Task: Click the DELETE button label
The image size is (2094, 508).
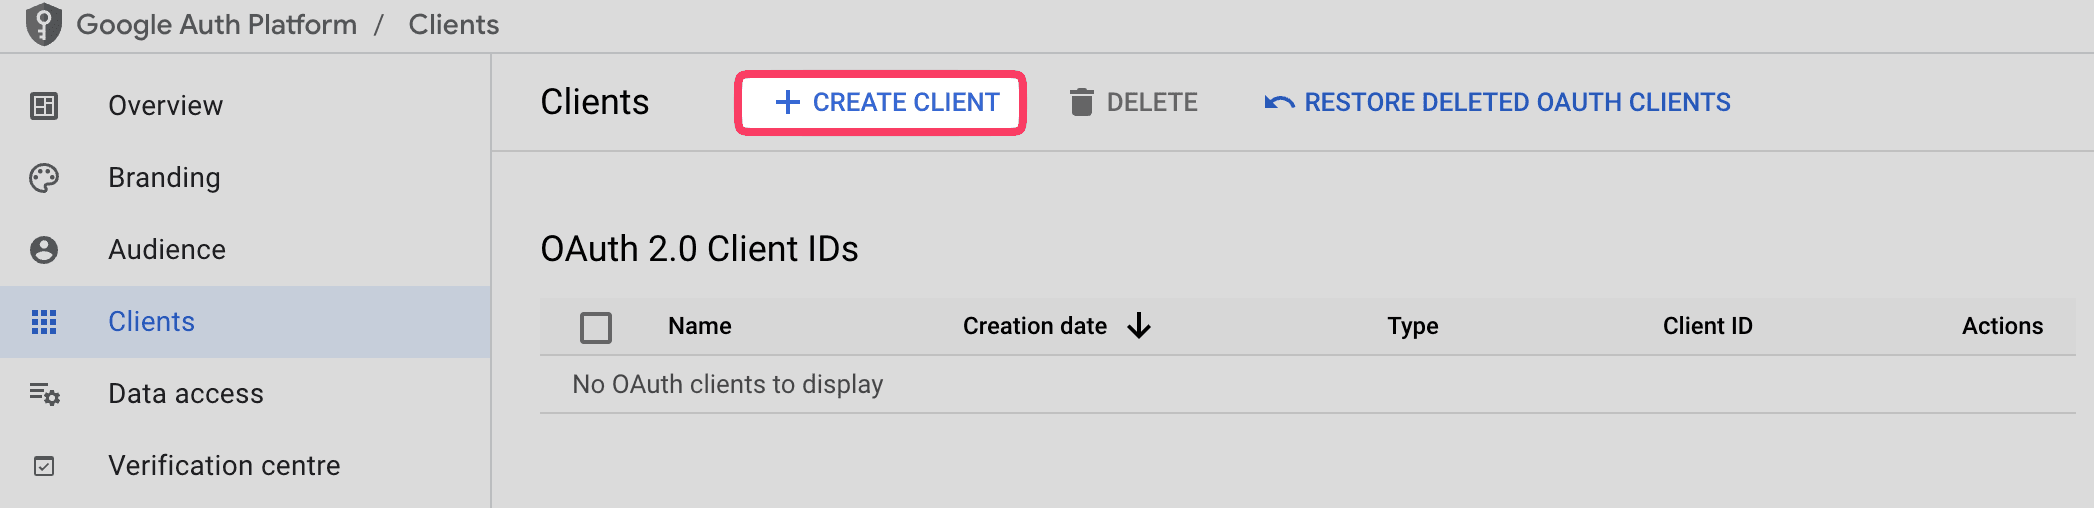Action: (x=1152, y=102)
